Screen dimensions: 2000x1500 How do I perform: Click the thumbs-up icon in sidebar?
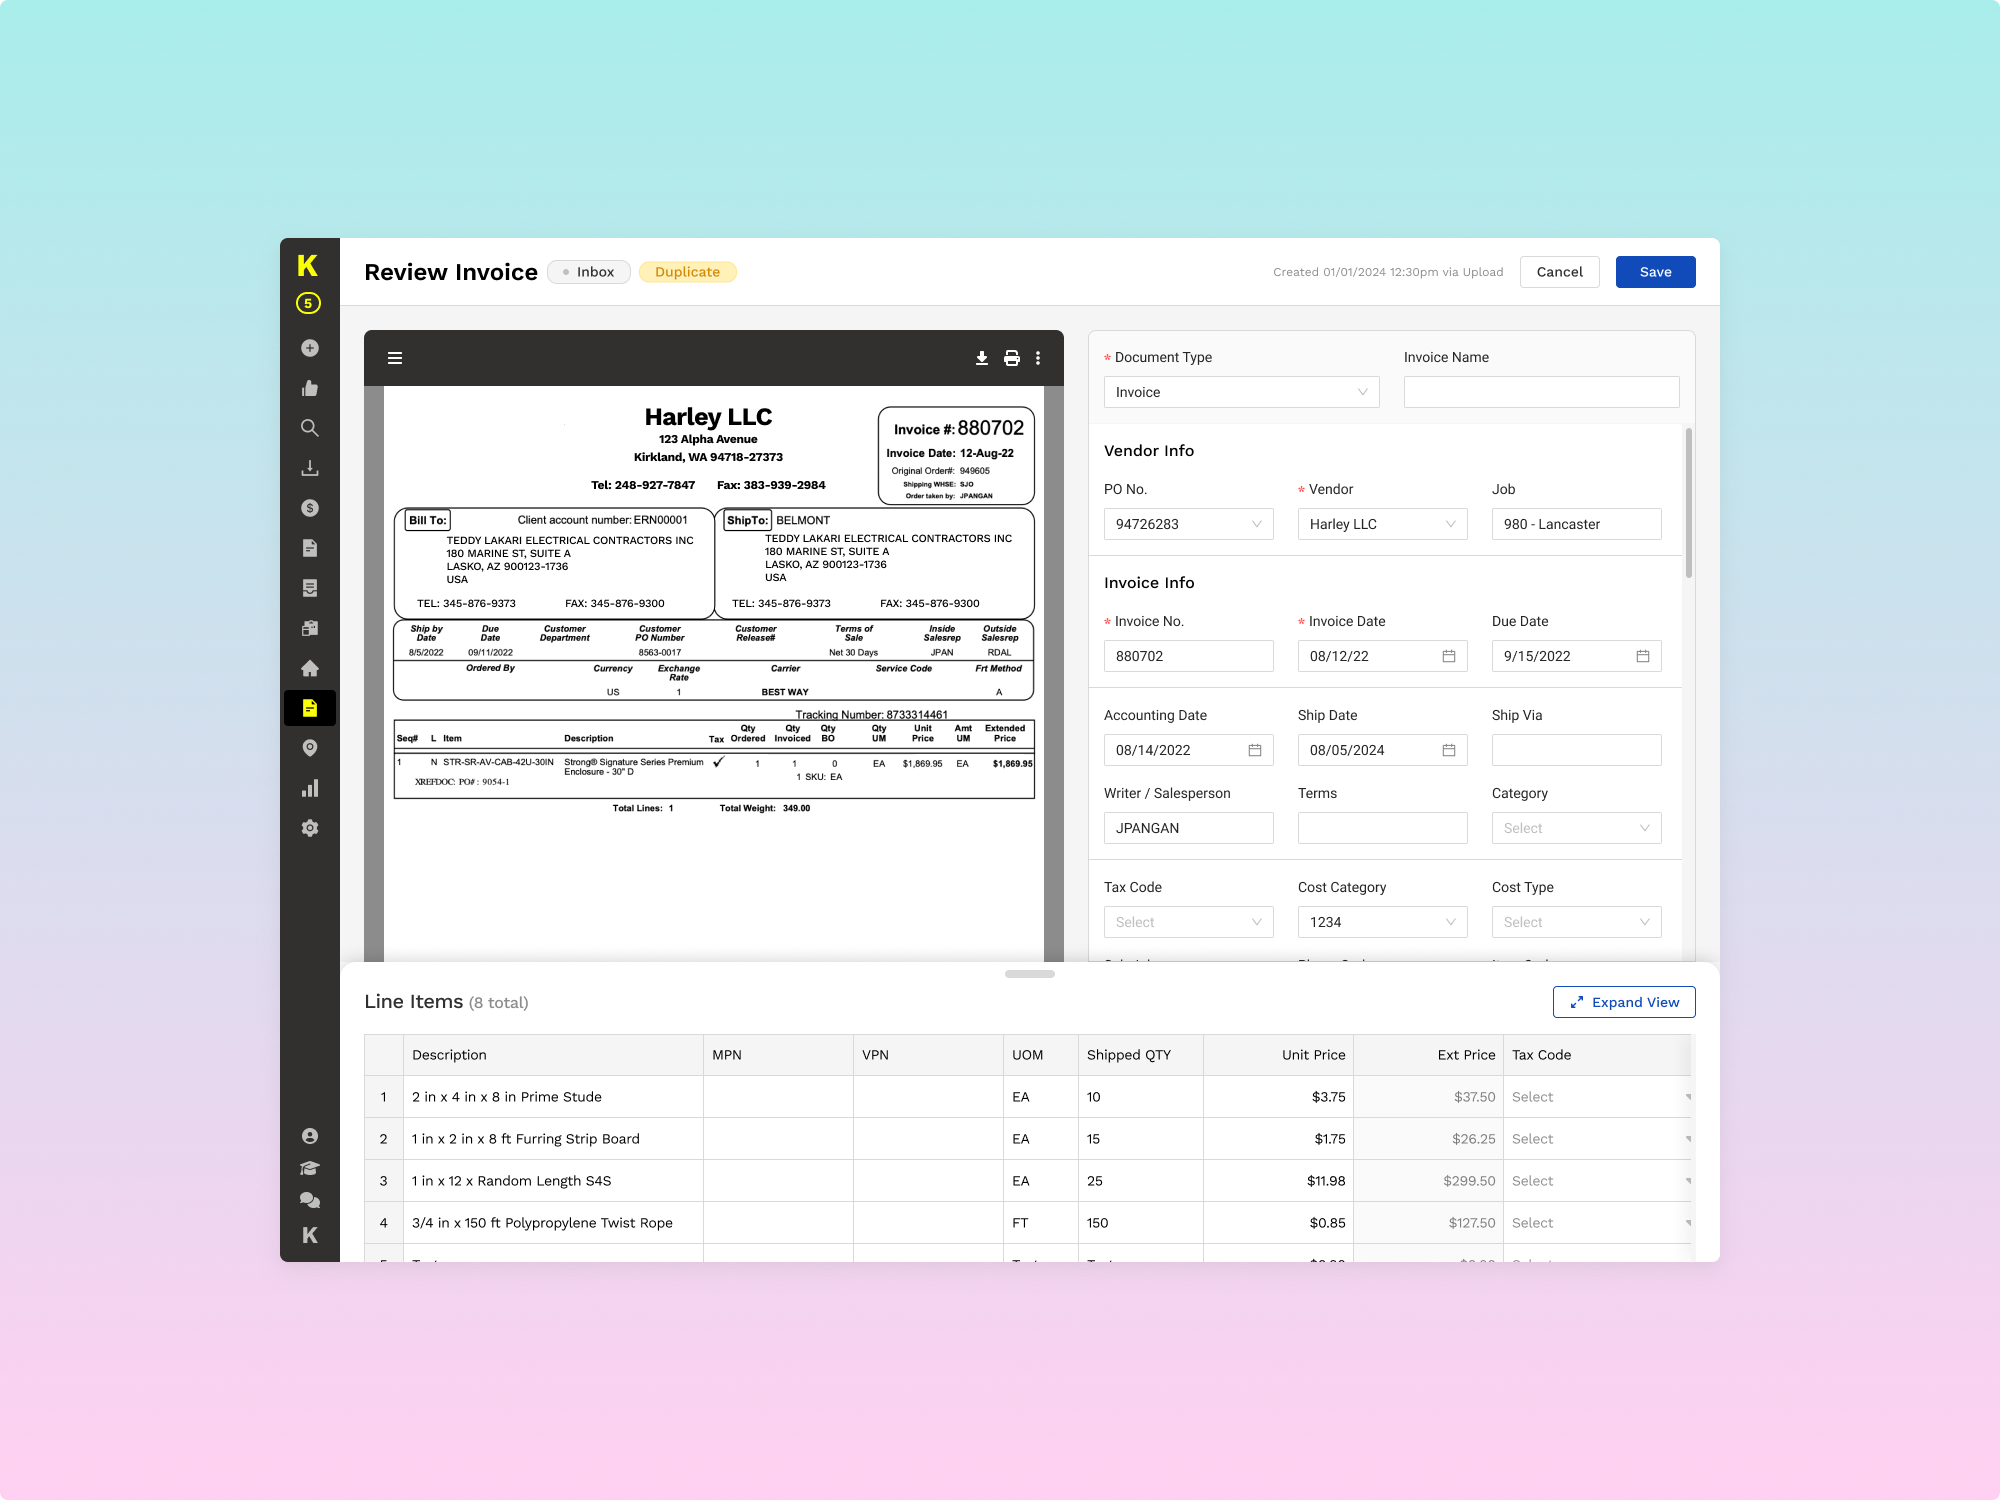tap(310, 388)
